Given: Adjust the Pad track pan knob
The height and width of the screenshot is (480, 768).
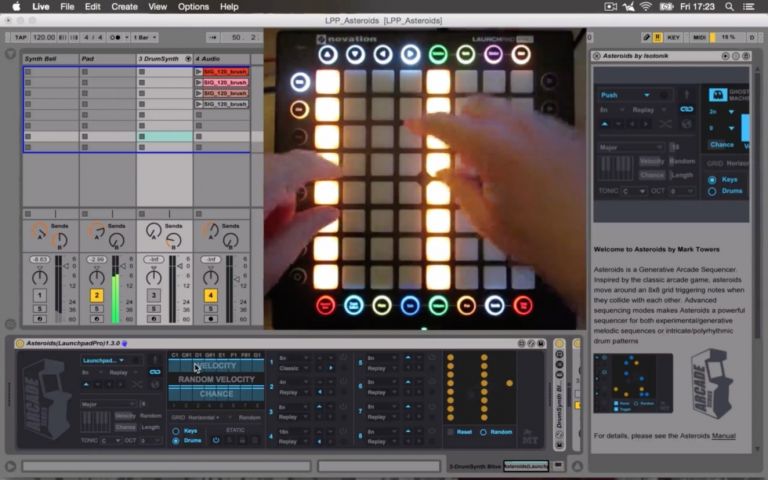Looking at the screenshot, I should [96, 278].
